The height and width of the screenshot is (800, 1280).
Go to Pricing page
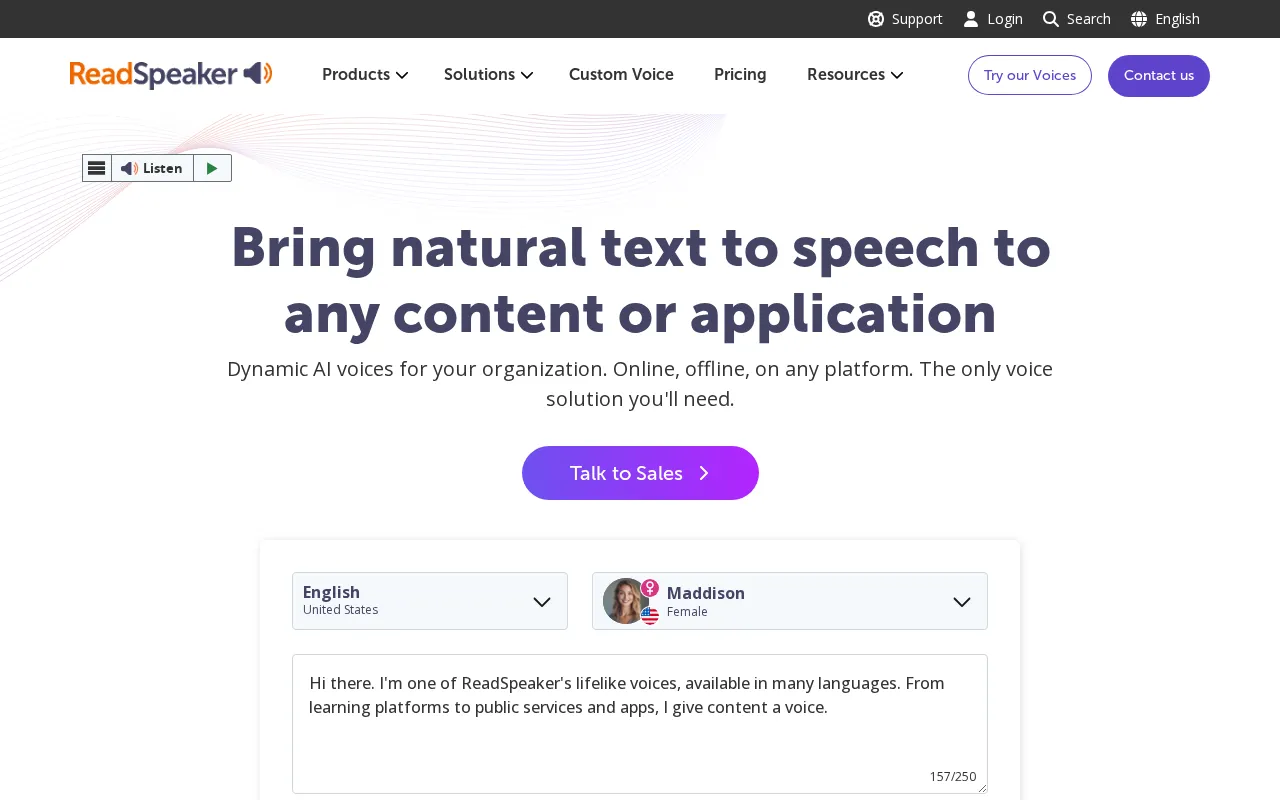740,75
